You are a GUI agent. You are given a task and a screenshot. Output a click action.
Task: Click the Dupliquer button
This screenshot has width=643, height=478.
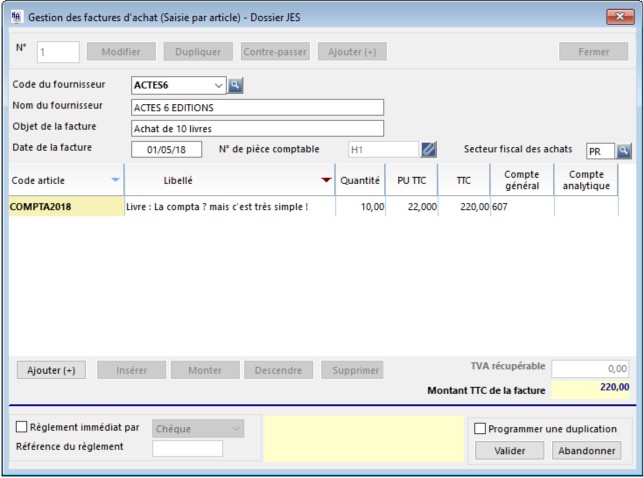[198, 52]
